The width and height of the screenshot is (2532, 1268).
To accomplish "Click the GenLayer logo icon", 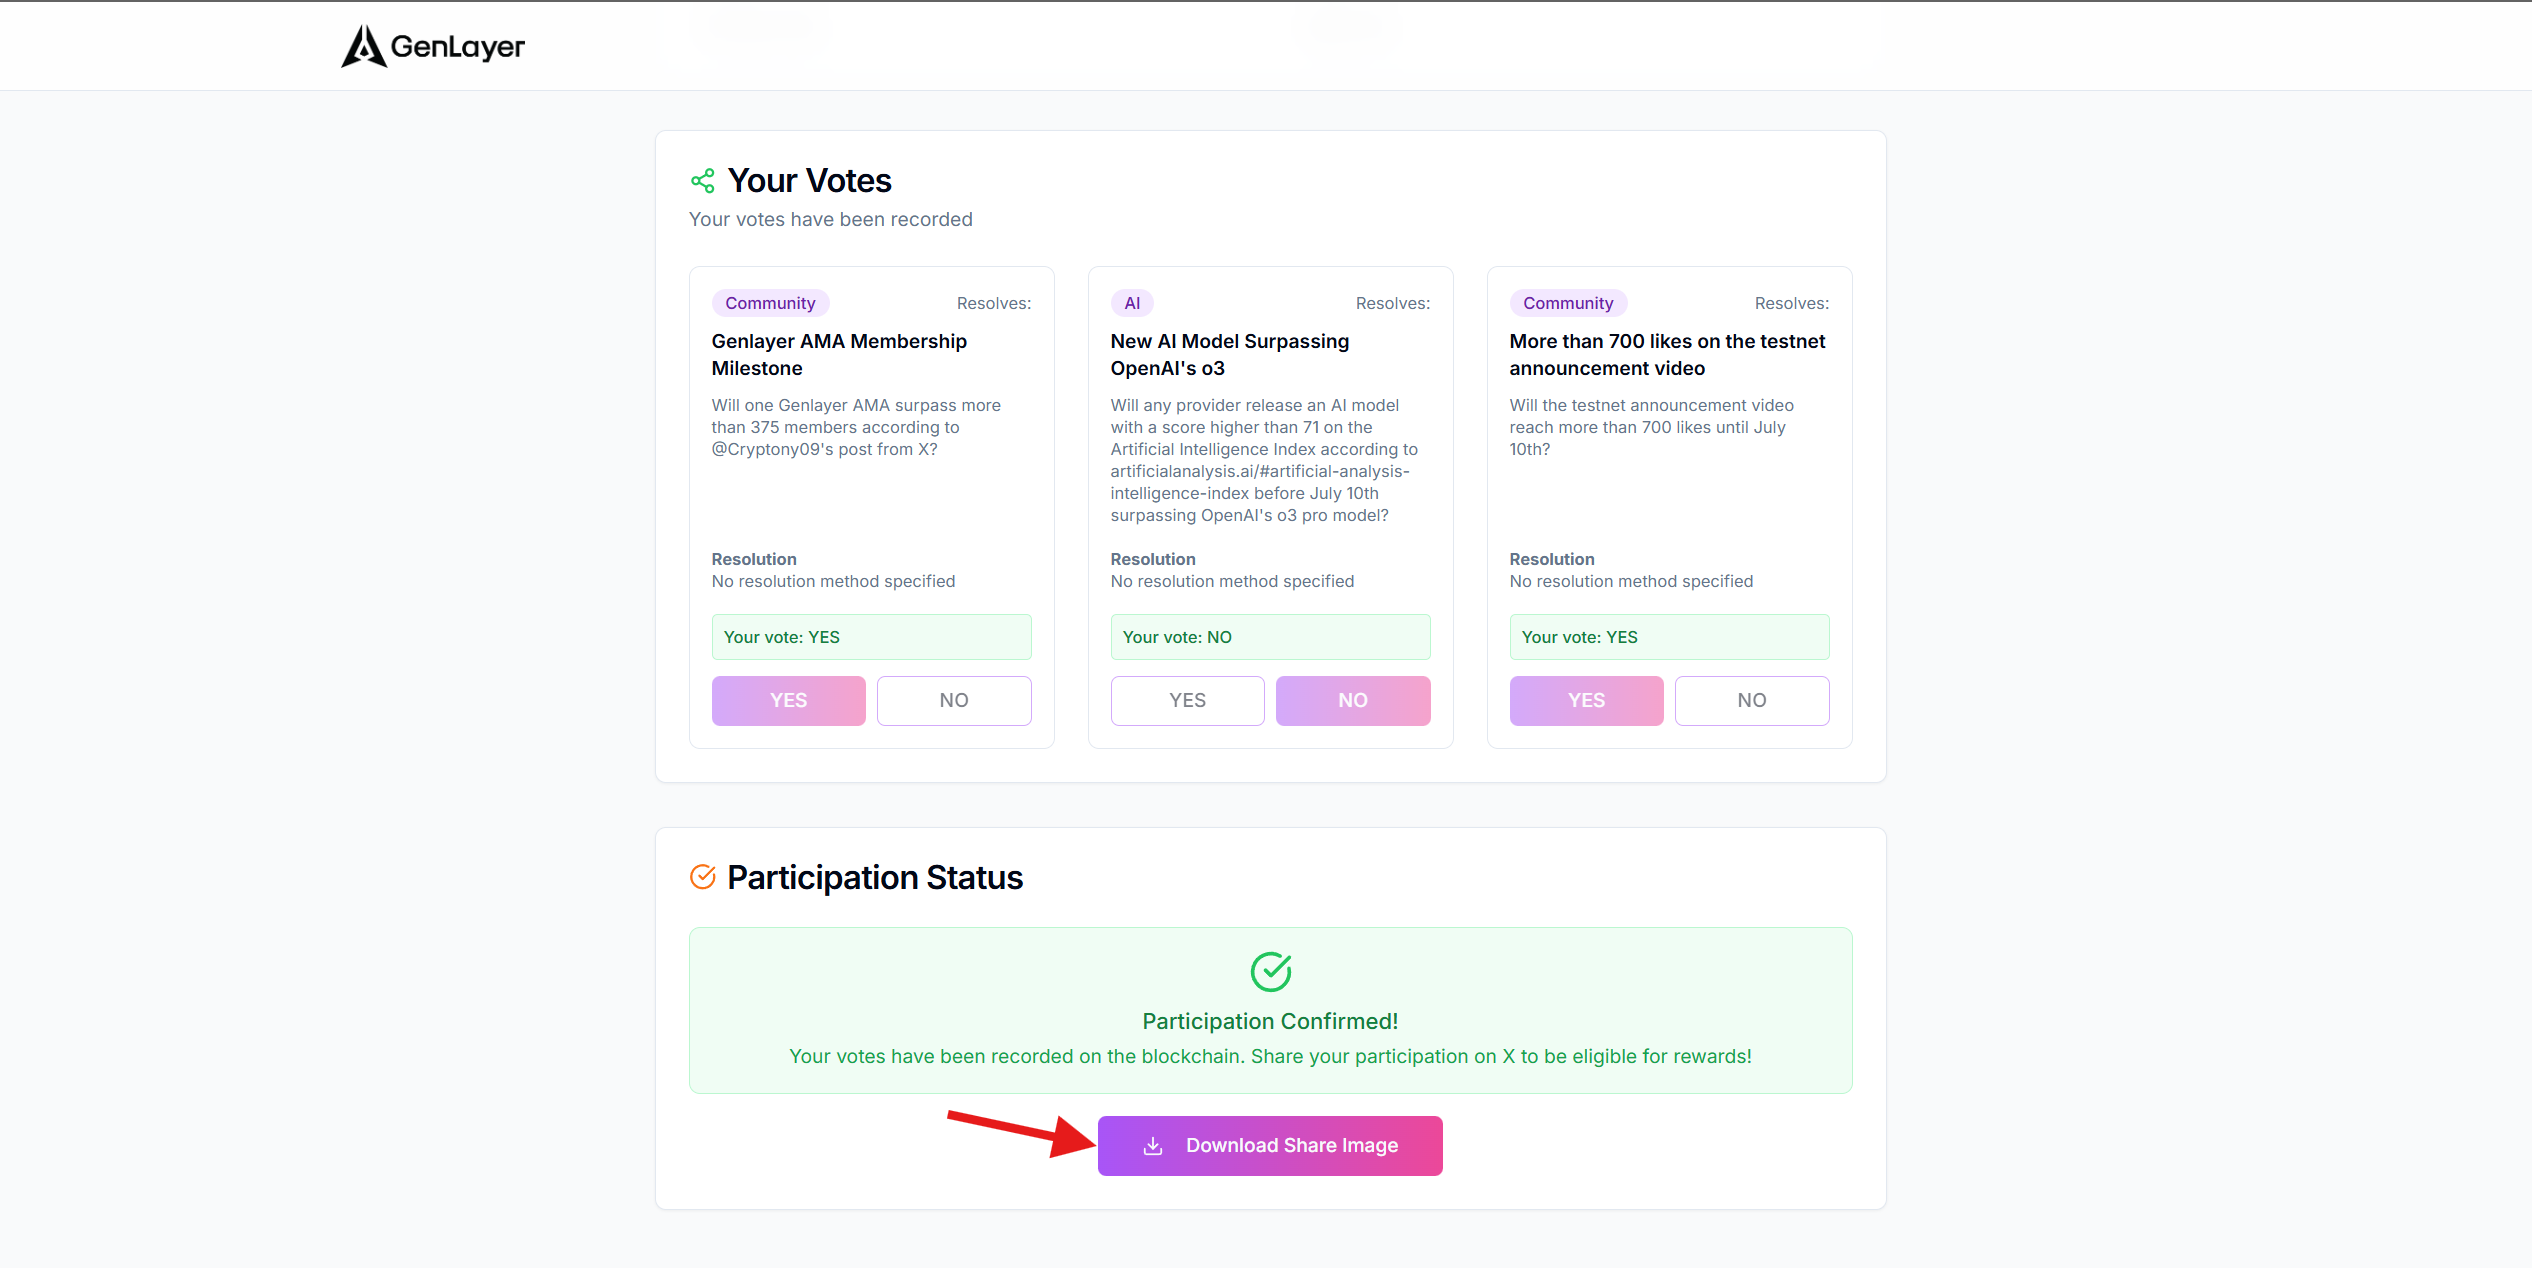I will point(363,46).
